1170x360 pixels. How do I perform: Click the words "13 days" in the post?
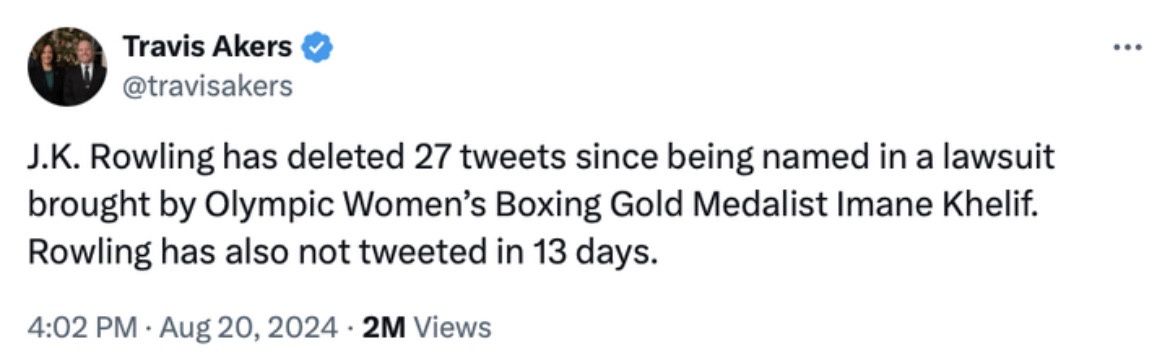(595, 254)
